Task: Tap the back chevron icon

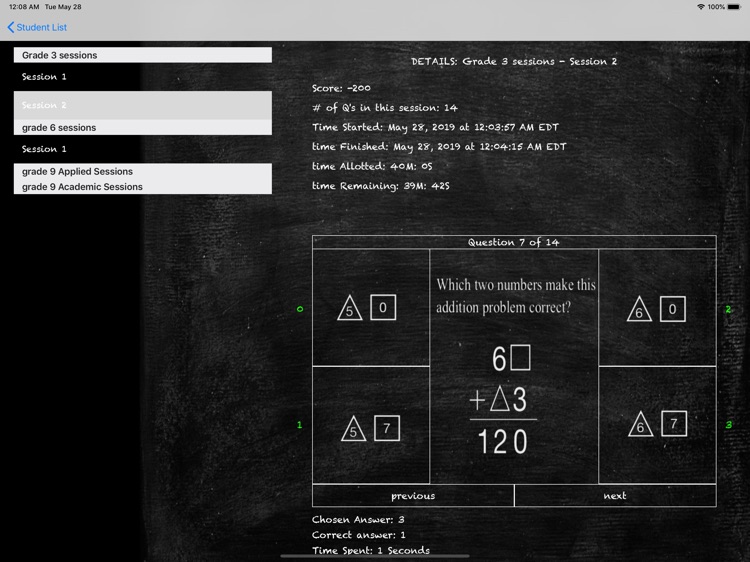Action: pyautogui.click(x=11, y=27)
